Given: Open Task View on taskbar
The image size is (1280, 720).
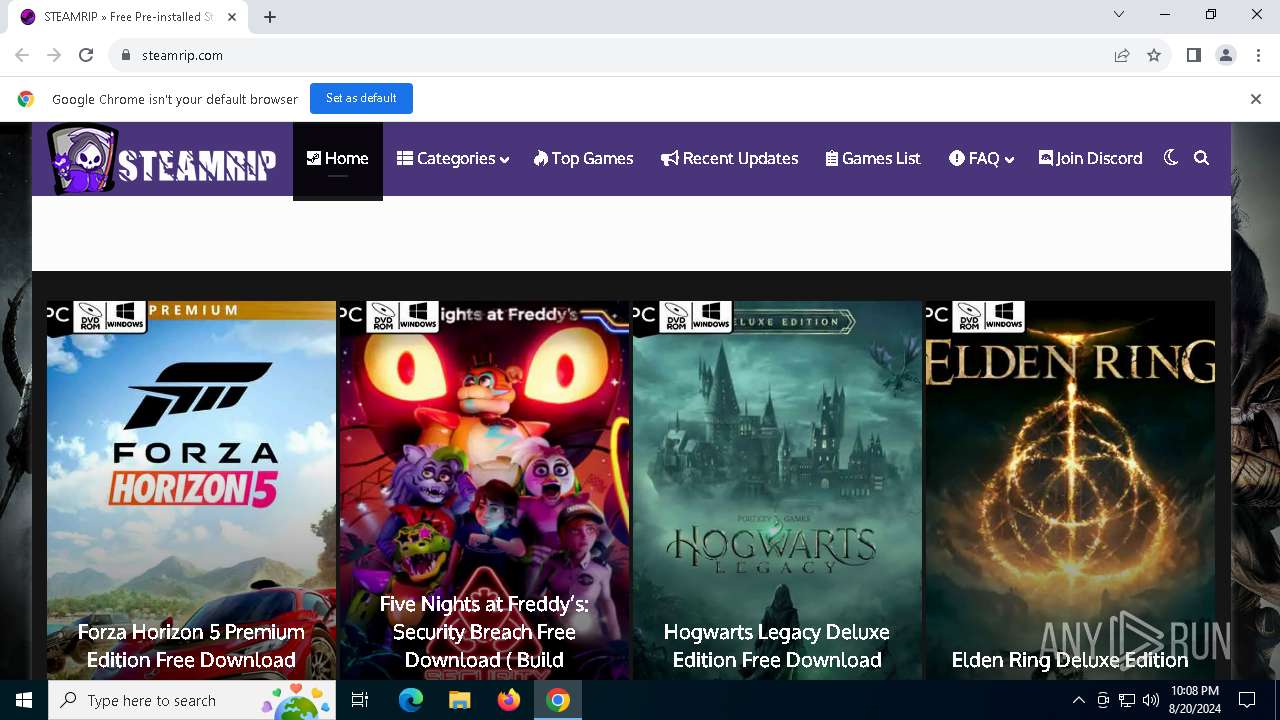Looking at the screenshot, I should pyautogui.click(x=360, y=700).
